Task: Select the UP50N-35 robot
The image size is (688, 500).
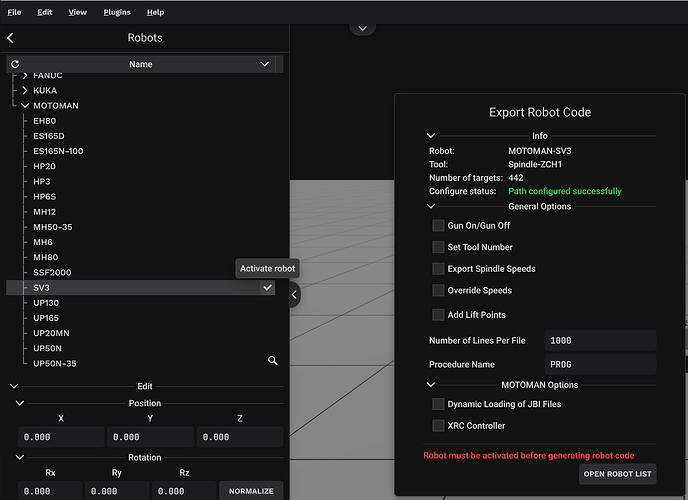Action: click(54, 364)
